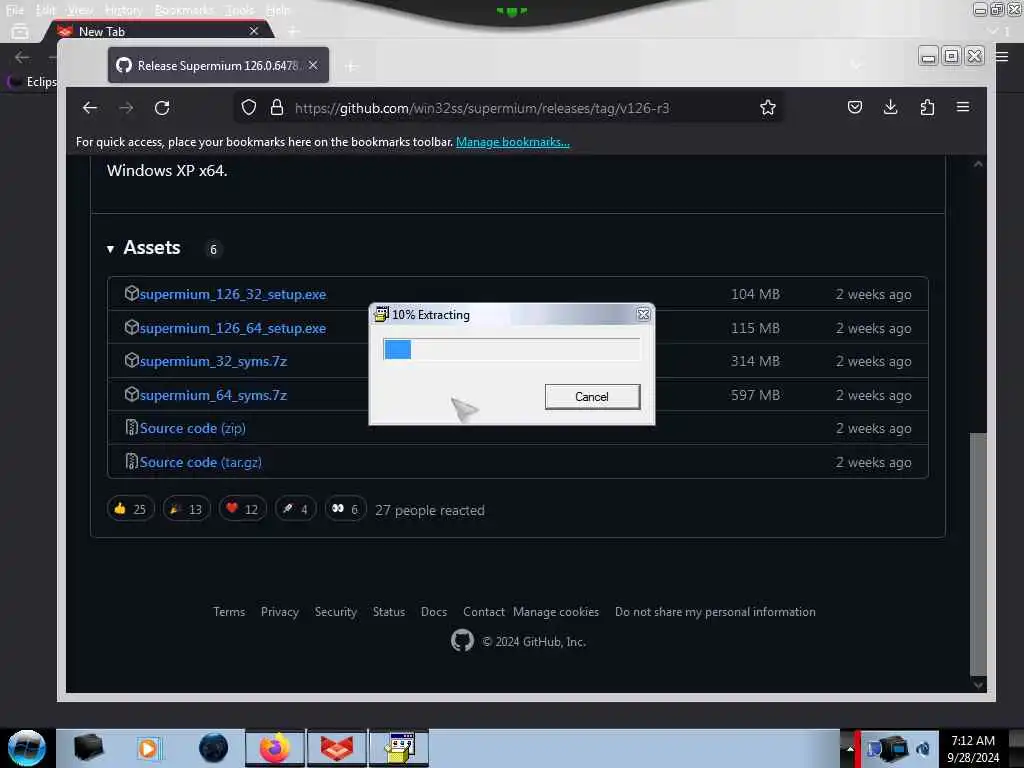
Task: Open the Contact footer link
Action: (484, 612)
